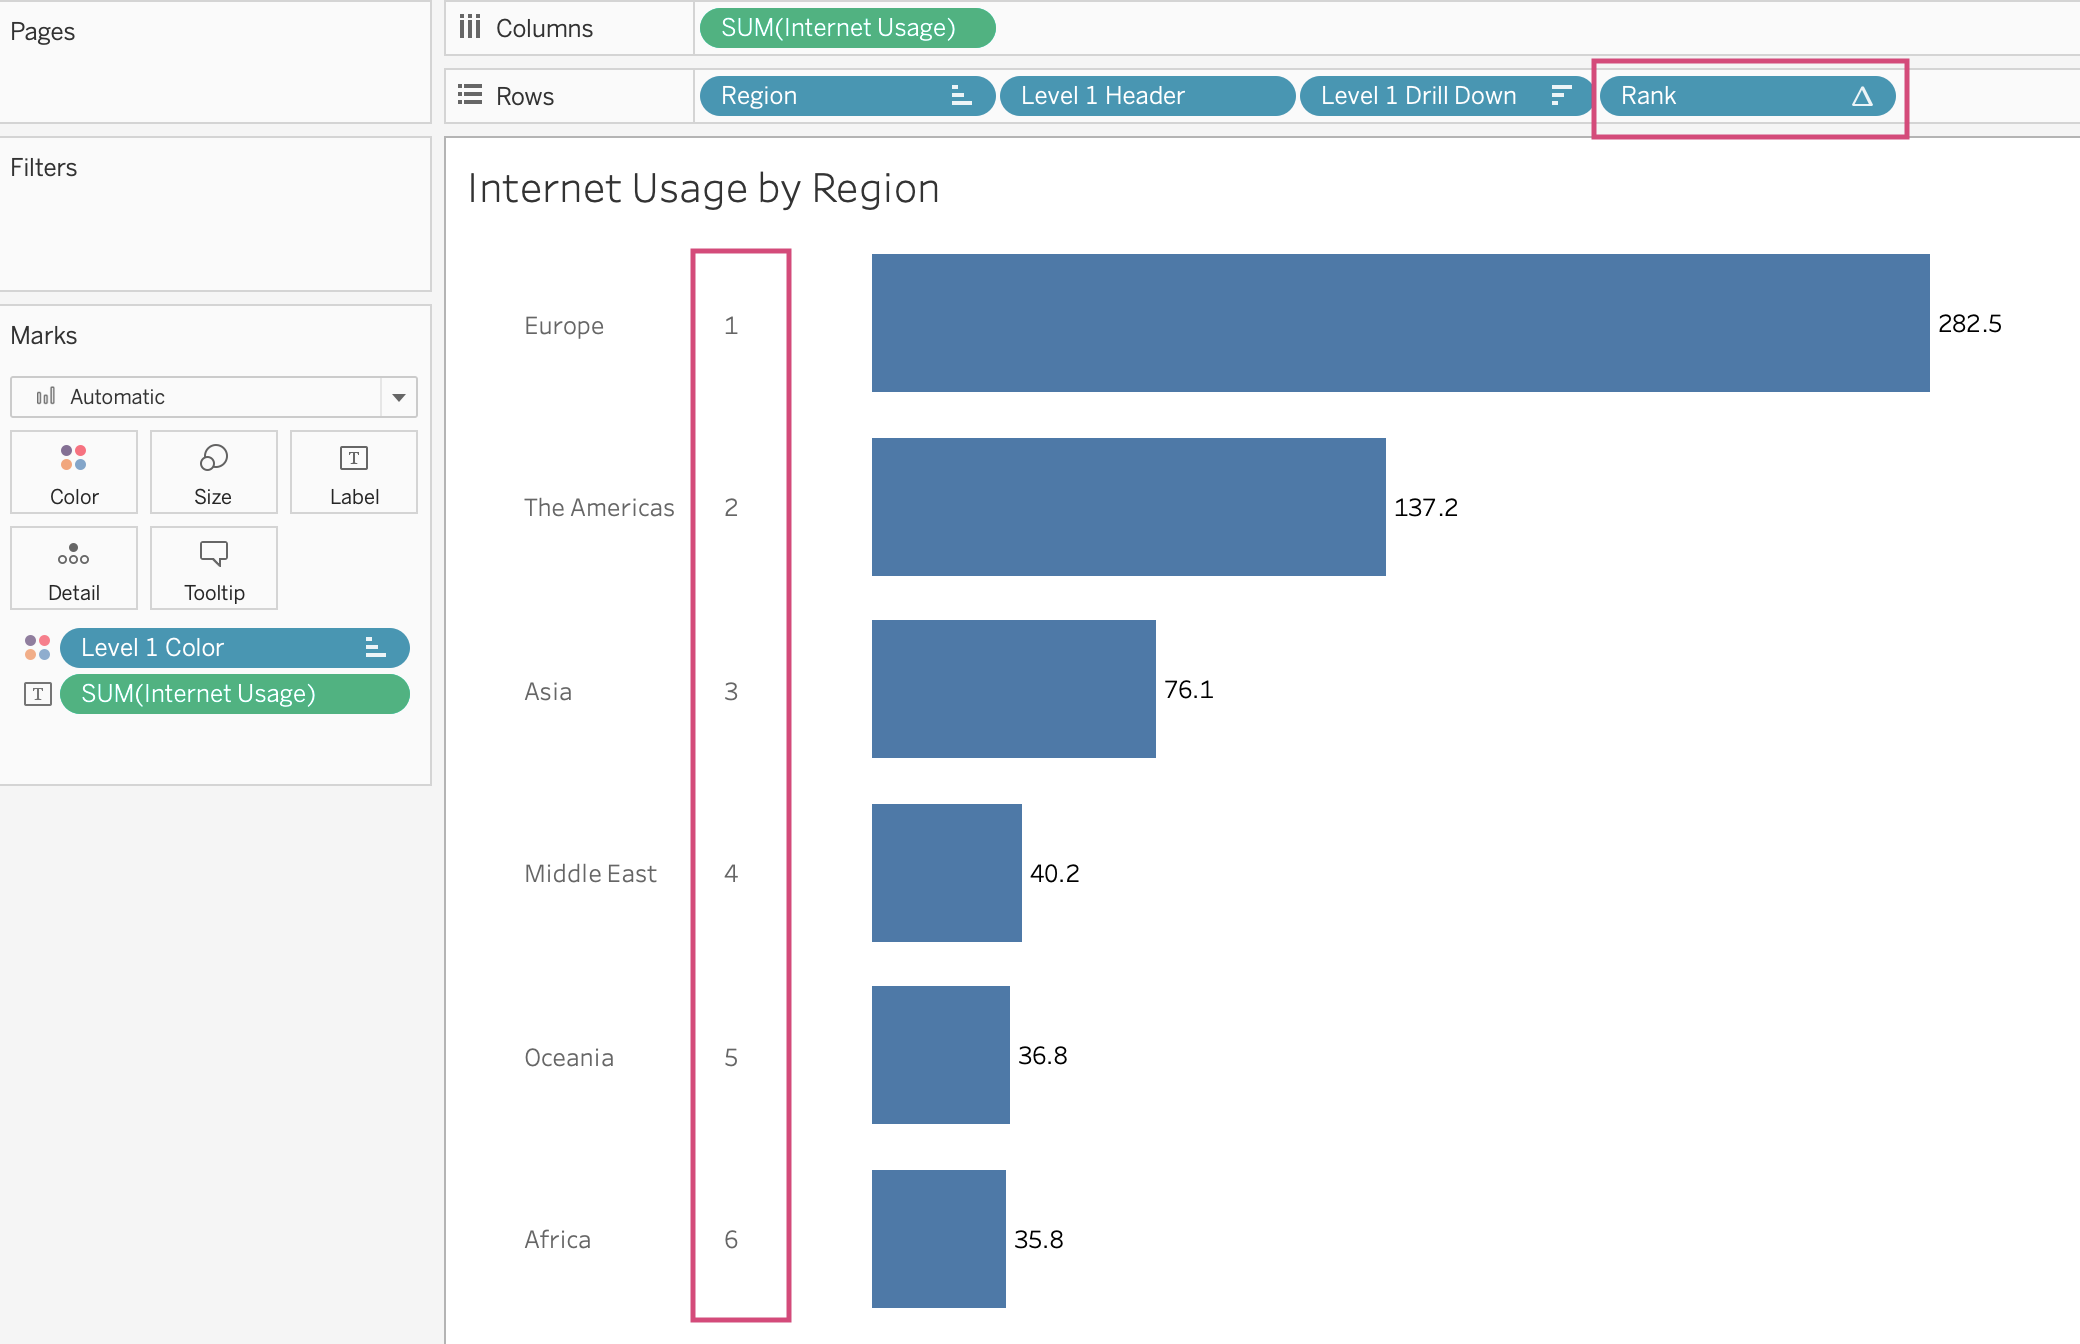Click the text label icon beside SUM(Internet Usage)

[37, 694]
